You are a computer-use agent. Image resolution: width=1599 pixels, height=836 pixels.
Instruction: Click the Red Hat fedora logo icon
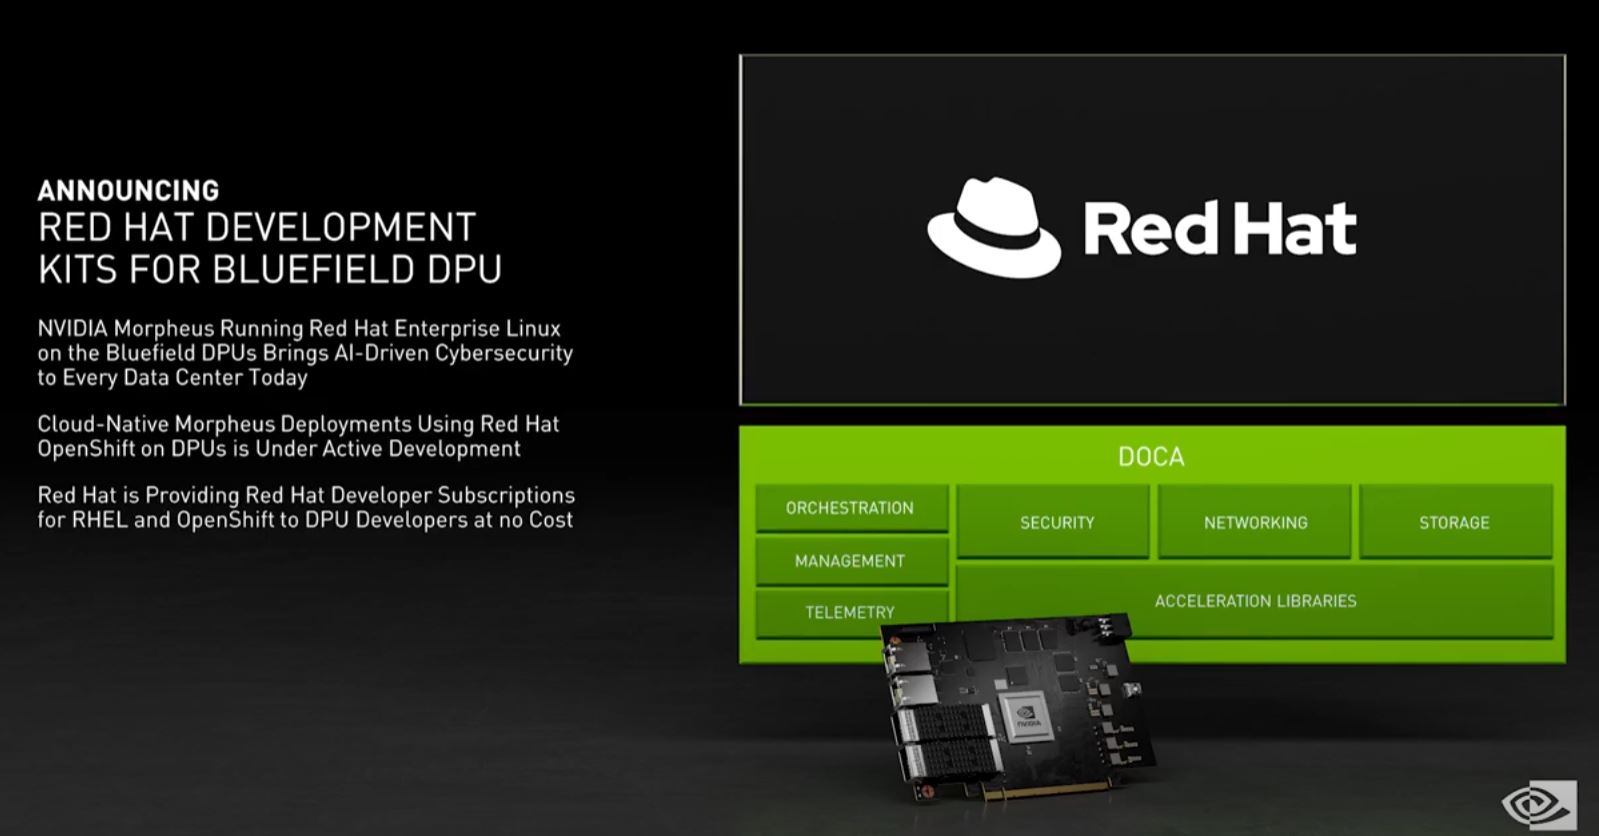[994, 228]
